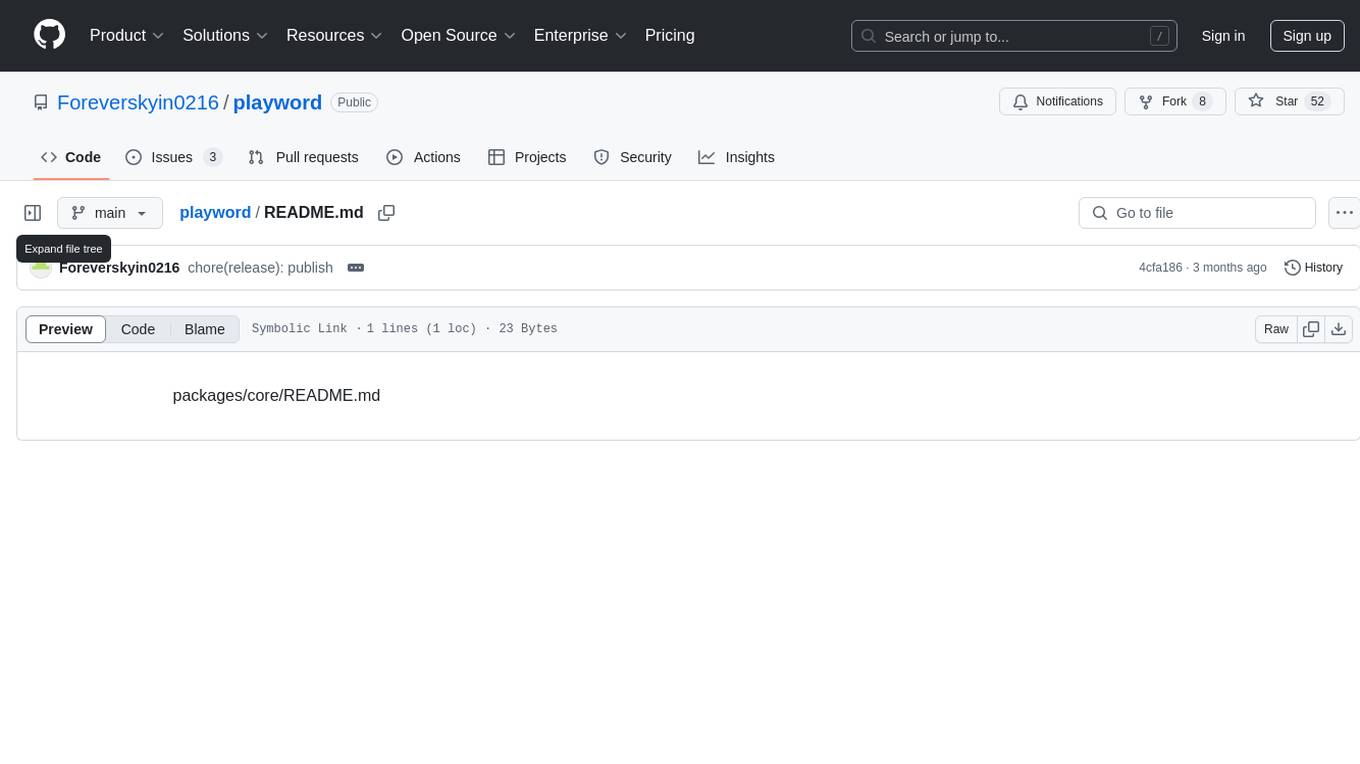
Task: Open the Projects tab
Action: pyautogui.click(x=527, y=157)
